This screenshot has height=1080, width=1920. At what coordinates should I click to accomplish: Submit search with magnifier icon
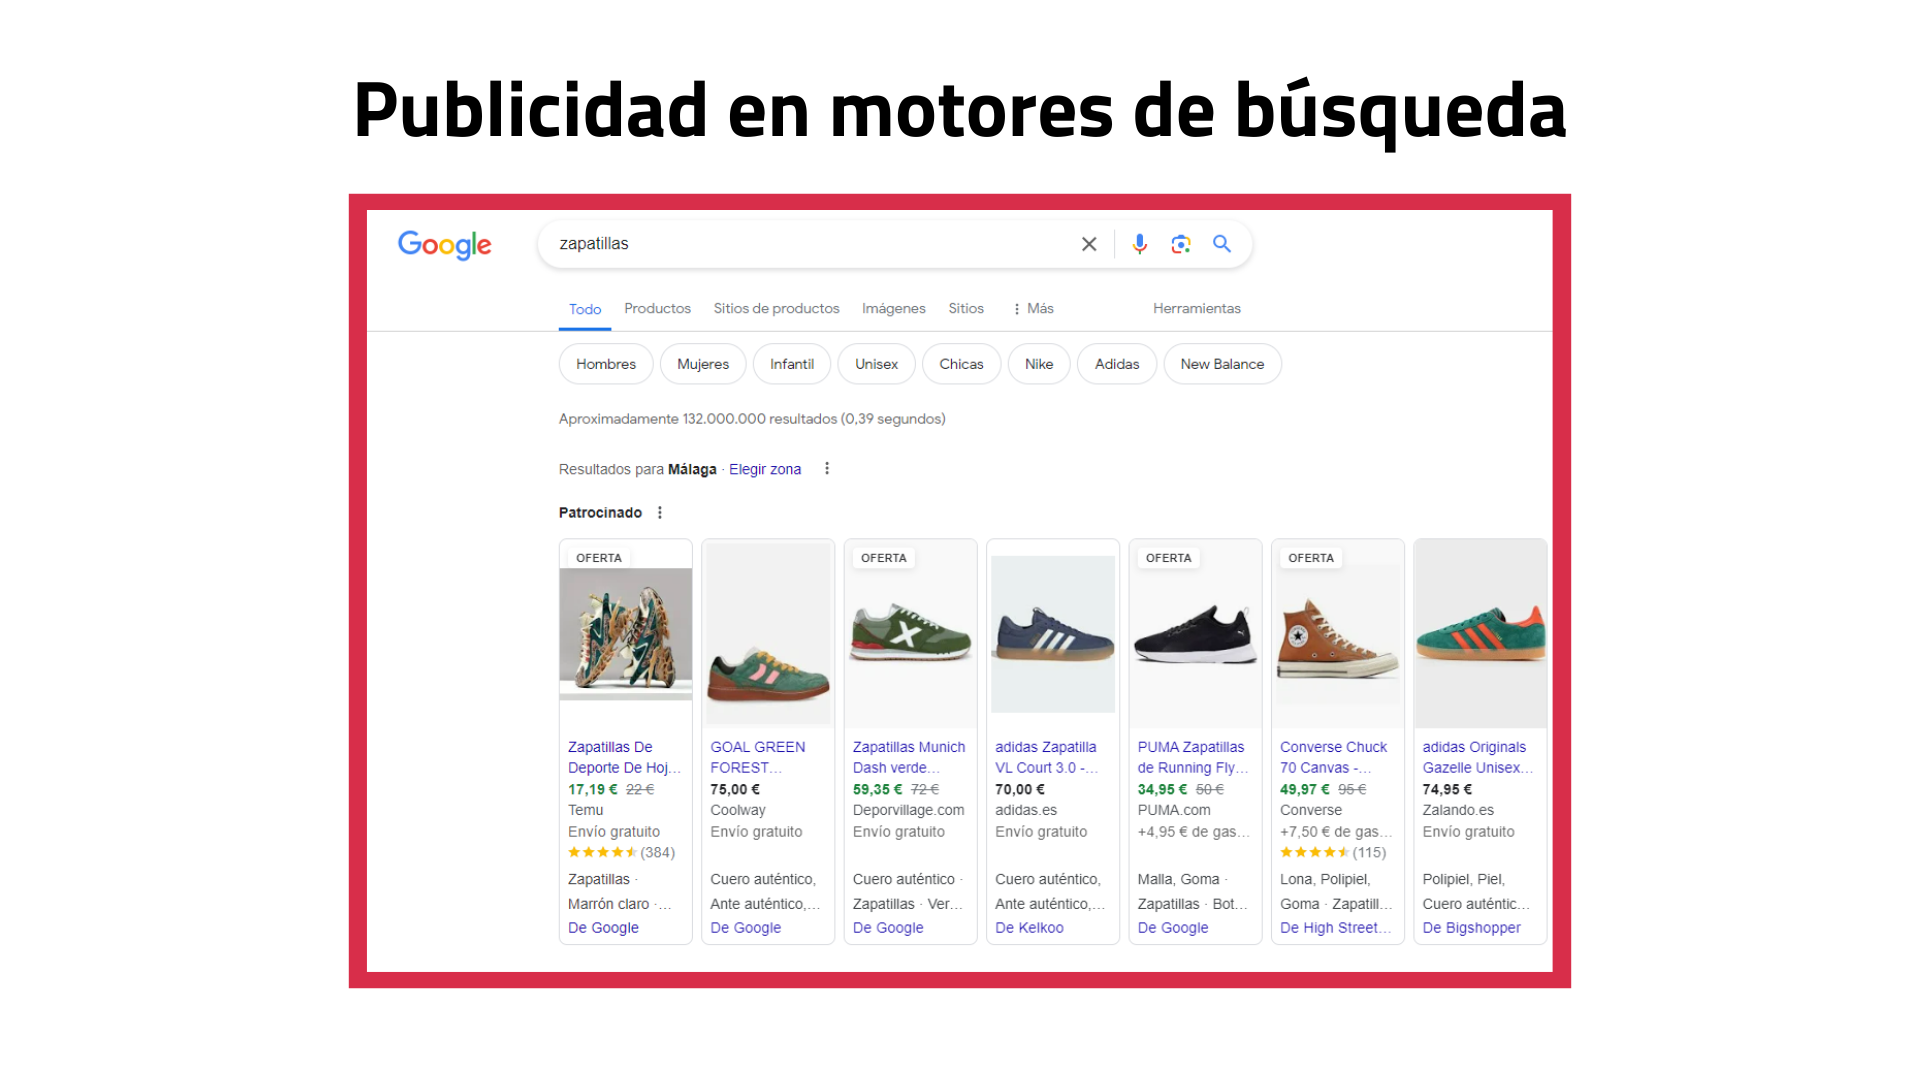1222,244
